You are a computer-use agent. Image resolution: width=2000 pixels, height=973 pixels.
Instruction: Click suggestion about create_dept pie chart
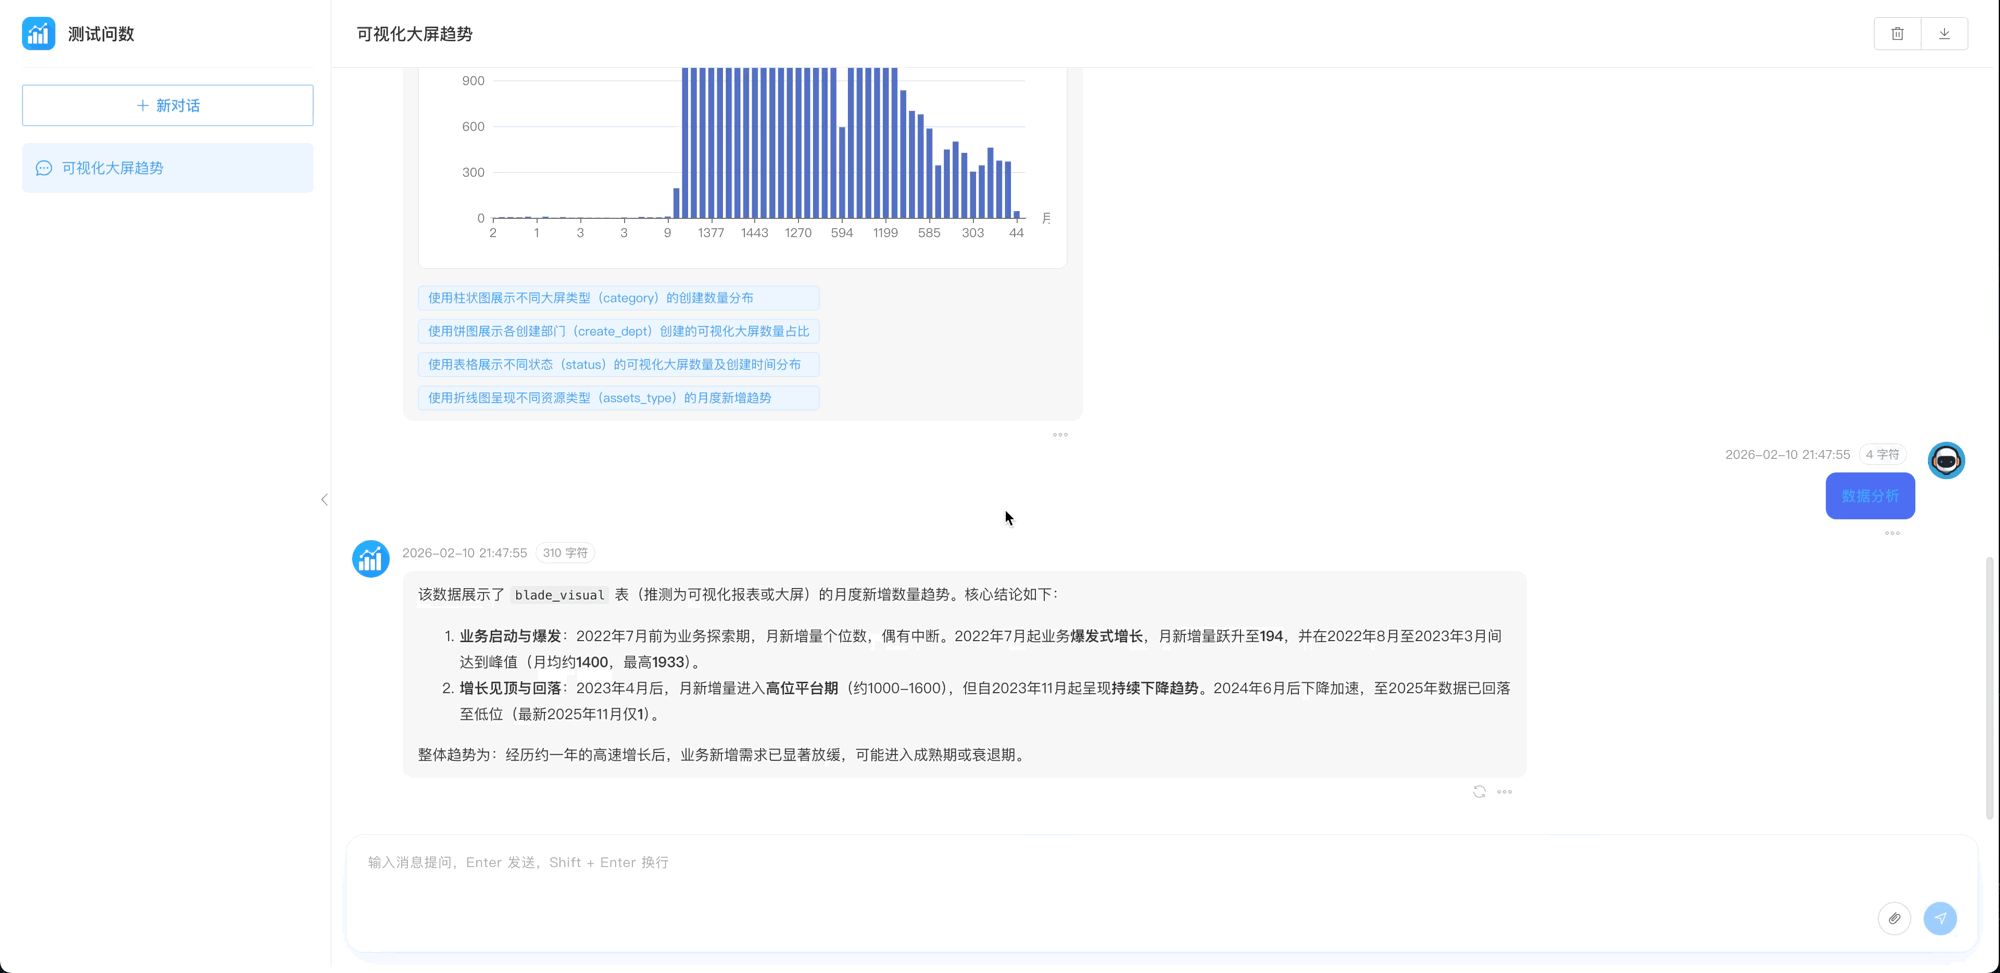(x=618, y=331)
